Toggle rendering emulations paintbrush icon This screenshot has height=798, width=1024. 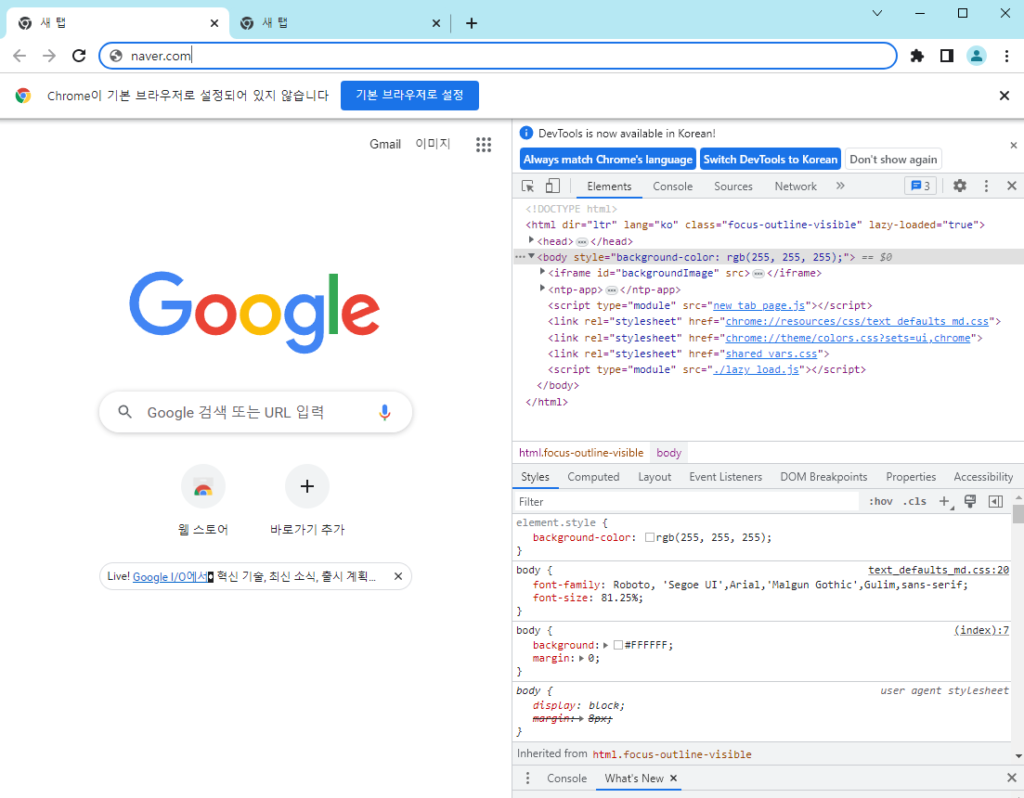970,502
